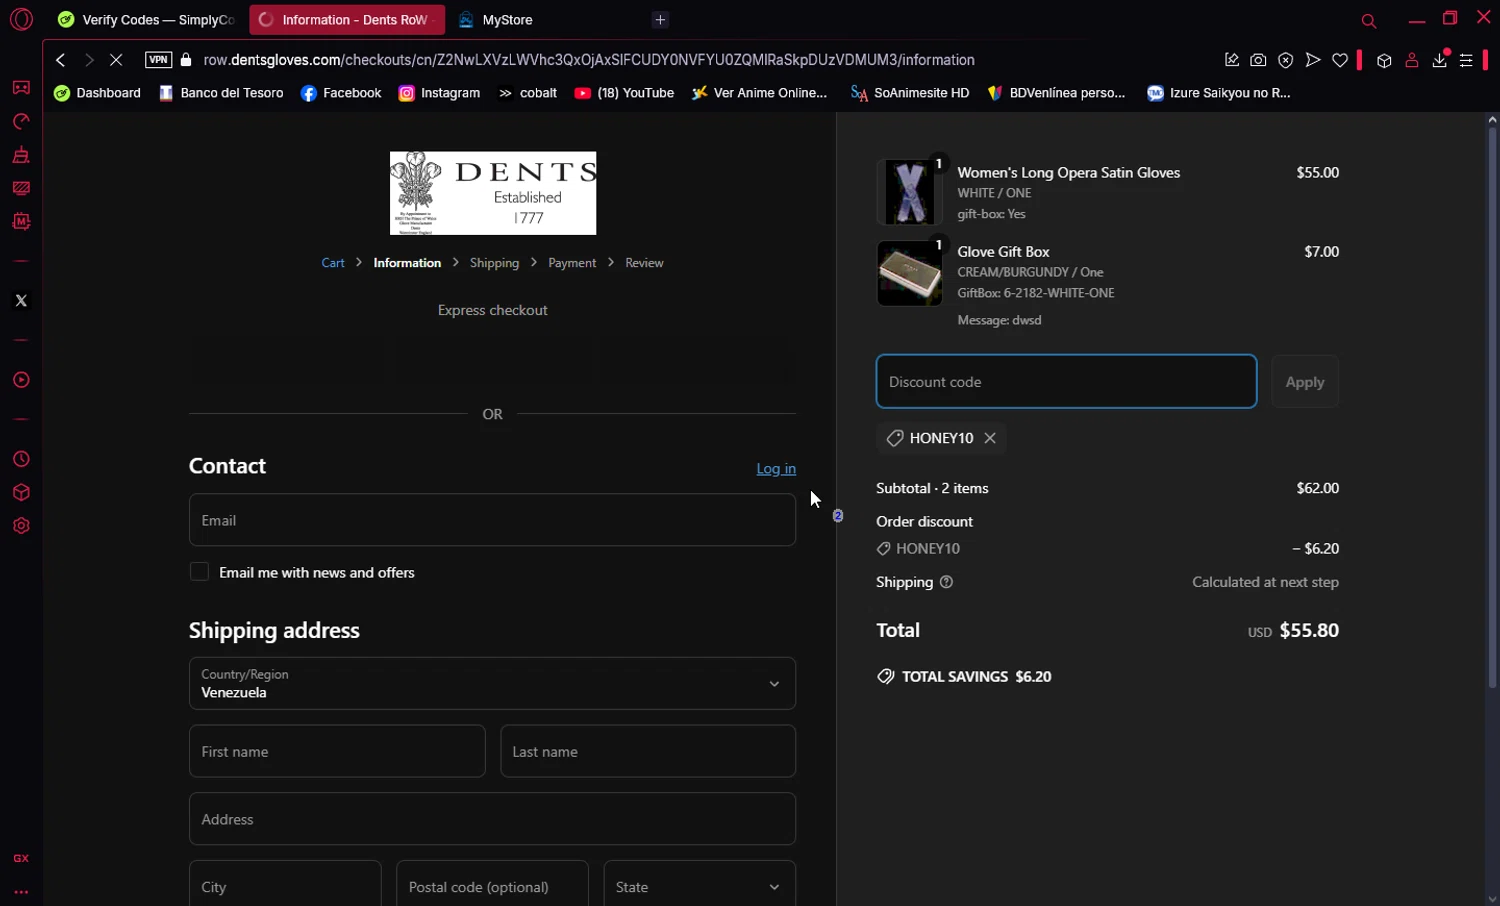
Task: Open GX Cleaner broom icon in sidebar
Action: (x=21, y=155)
